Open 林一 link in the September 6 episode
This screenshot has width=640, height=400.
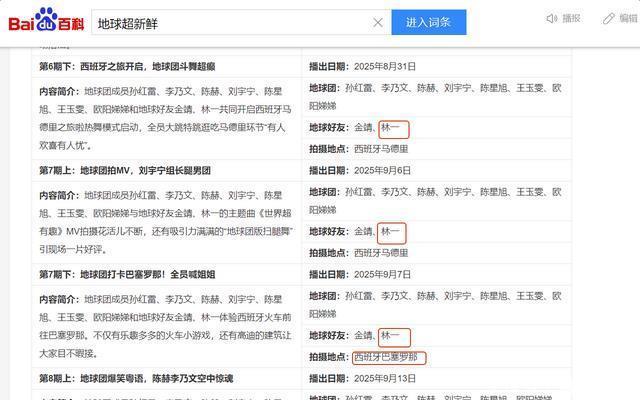tap(392, 232)
